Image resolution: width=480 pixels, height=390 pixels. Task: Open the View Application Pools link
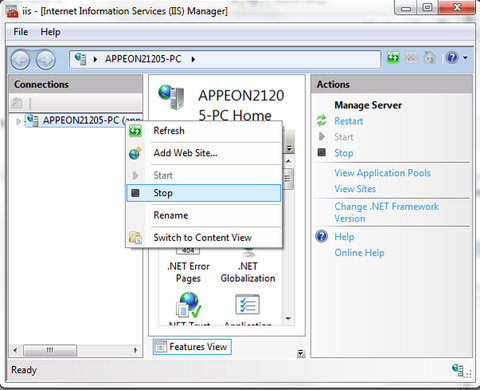tap(382, 173)
